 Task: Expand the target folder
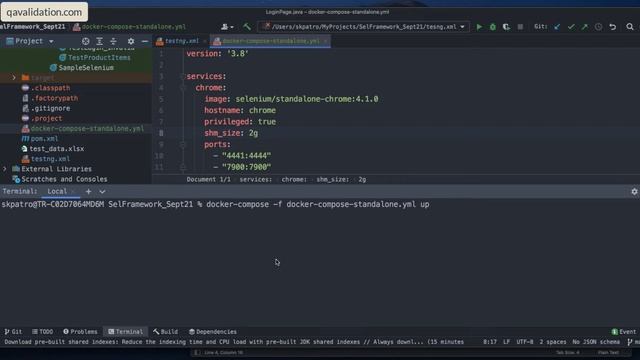coord(14,78)
